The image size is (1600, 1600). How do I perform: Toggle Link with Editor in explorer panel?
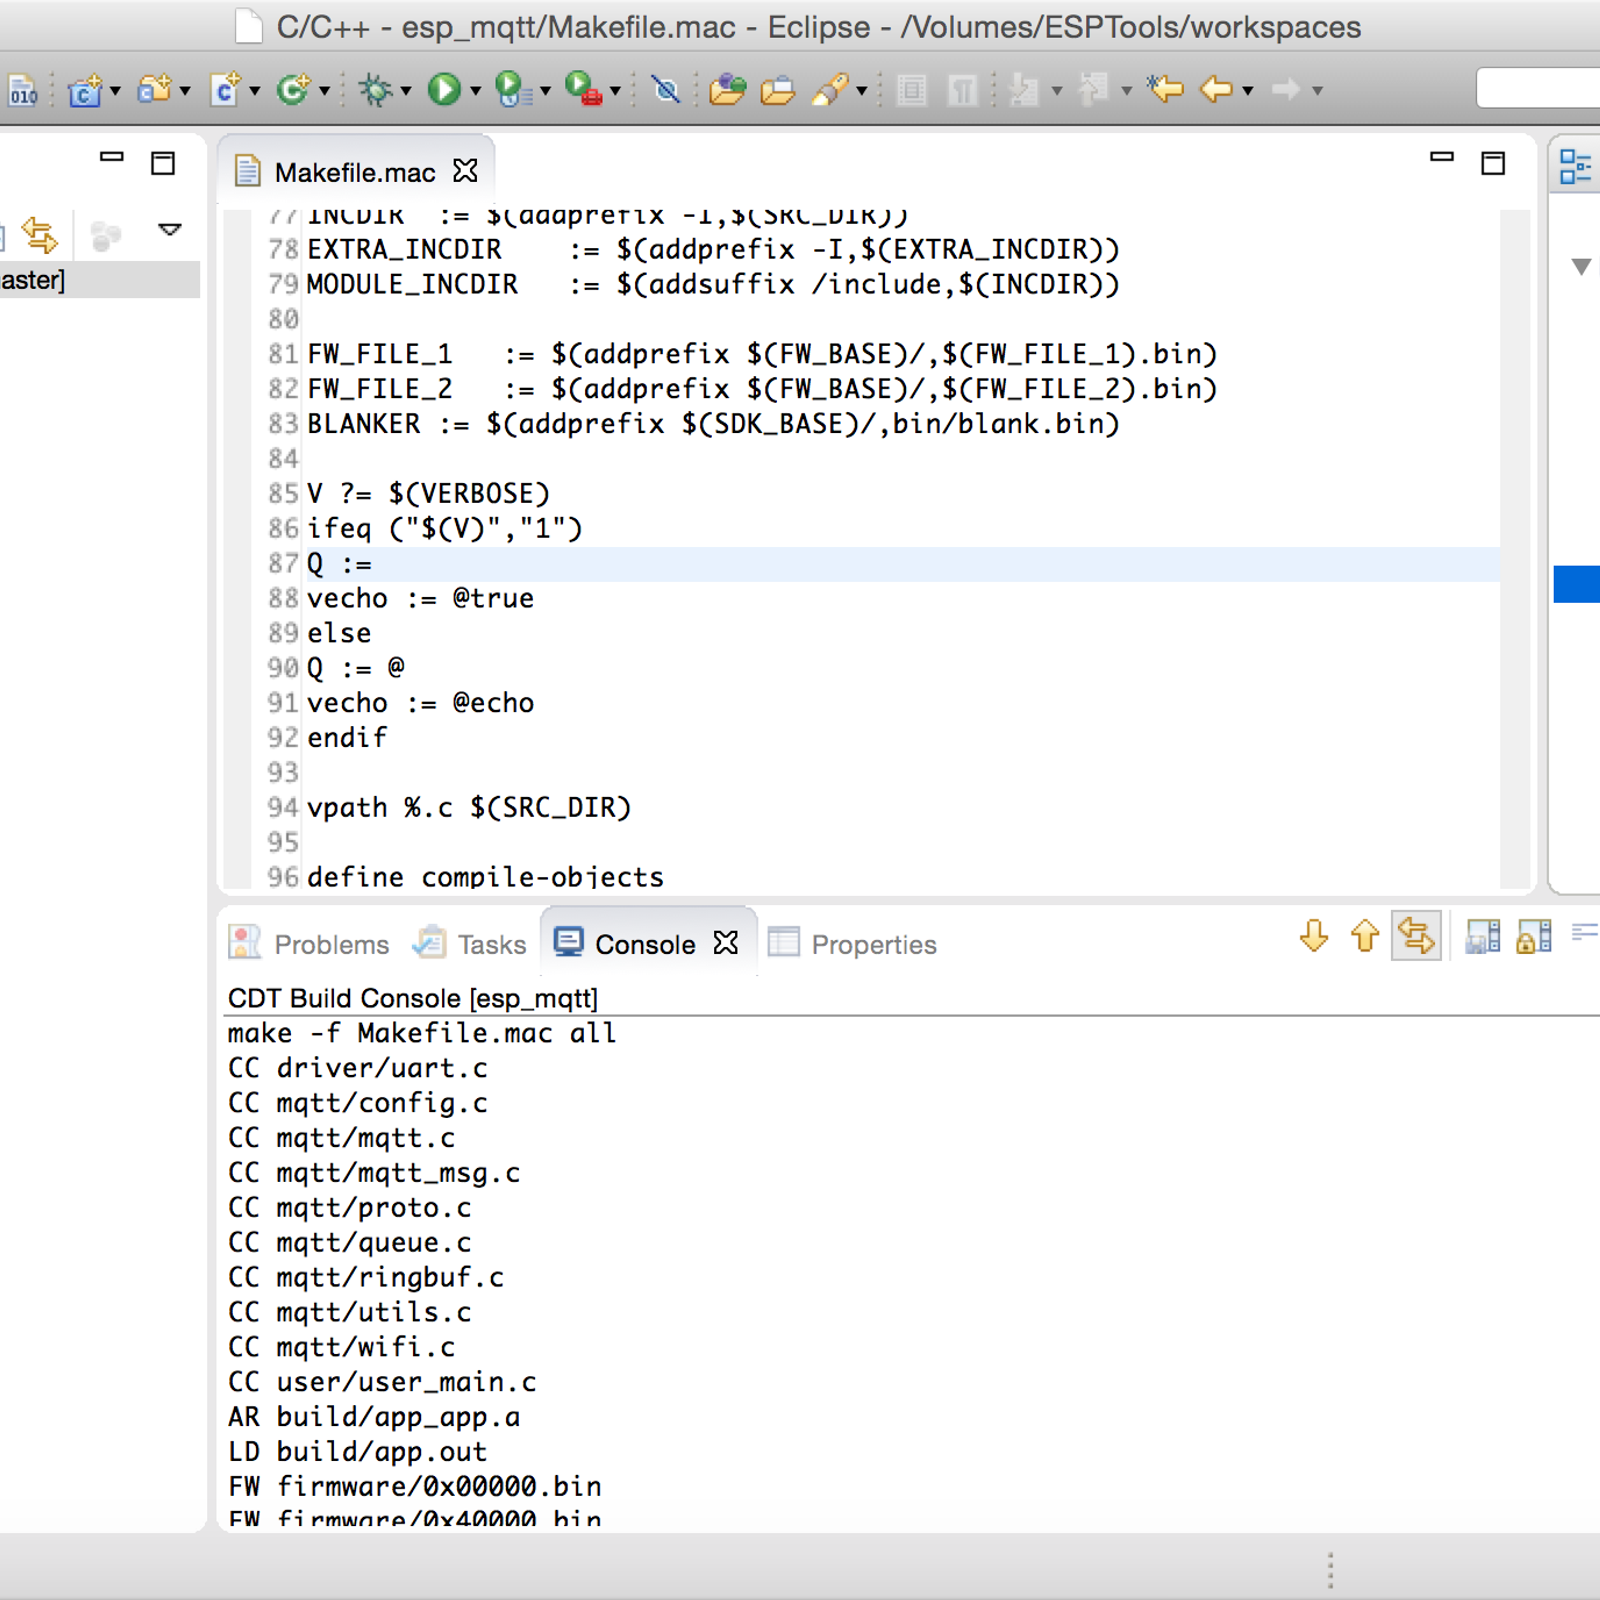(40, 235)
